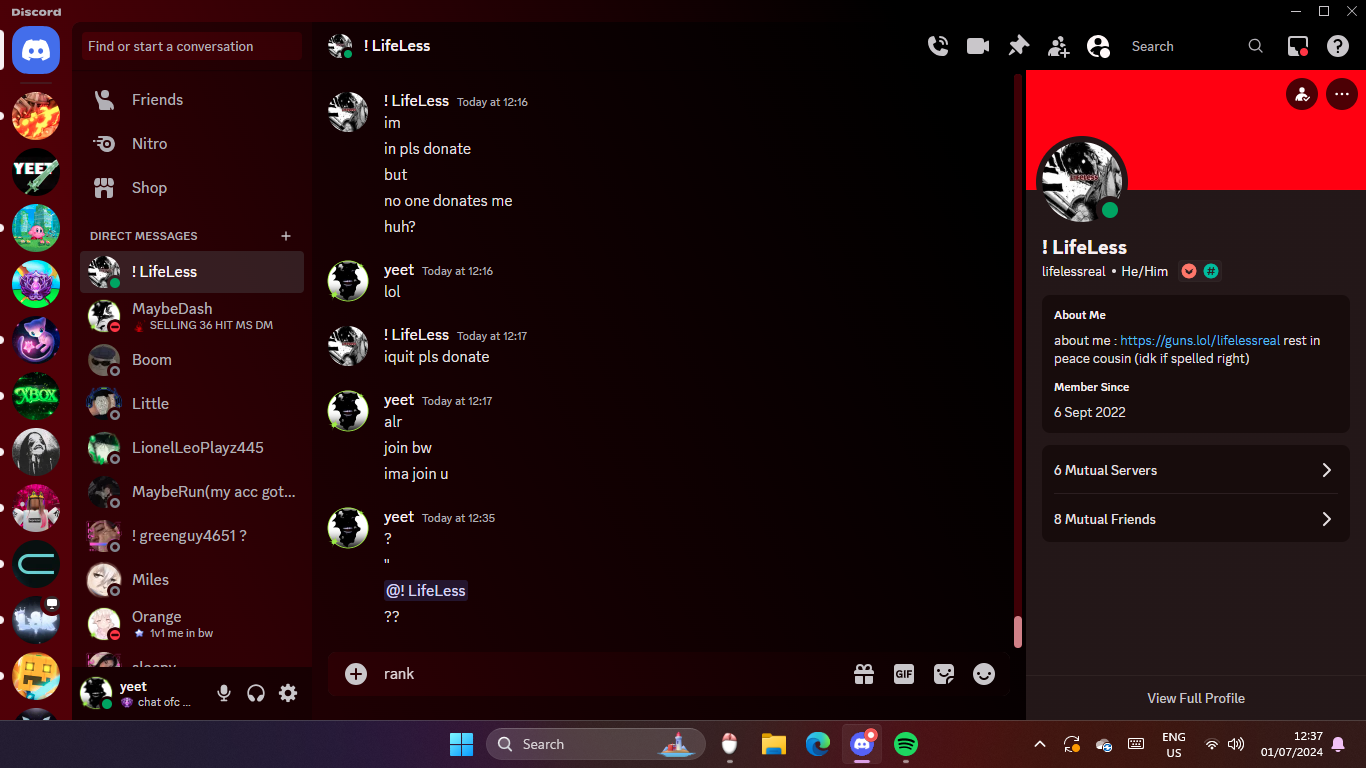Image resolution: width=1366 pixels, height=768 pixels.
Task: Click Find or start a conversation box
Action: tap(192, 46)
